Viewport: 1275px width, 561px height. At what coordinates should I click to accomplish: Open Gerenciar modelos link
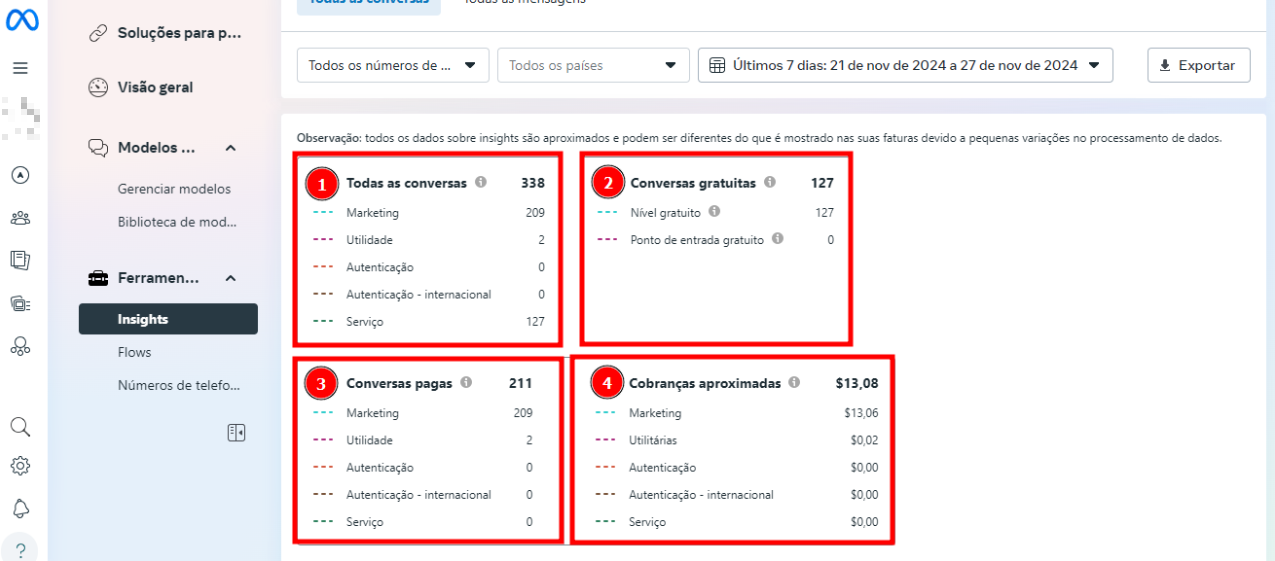[174, 189]
